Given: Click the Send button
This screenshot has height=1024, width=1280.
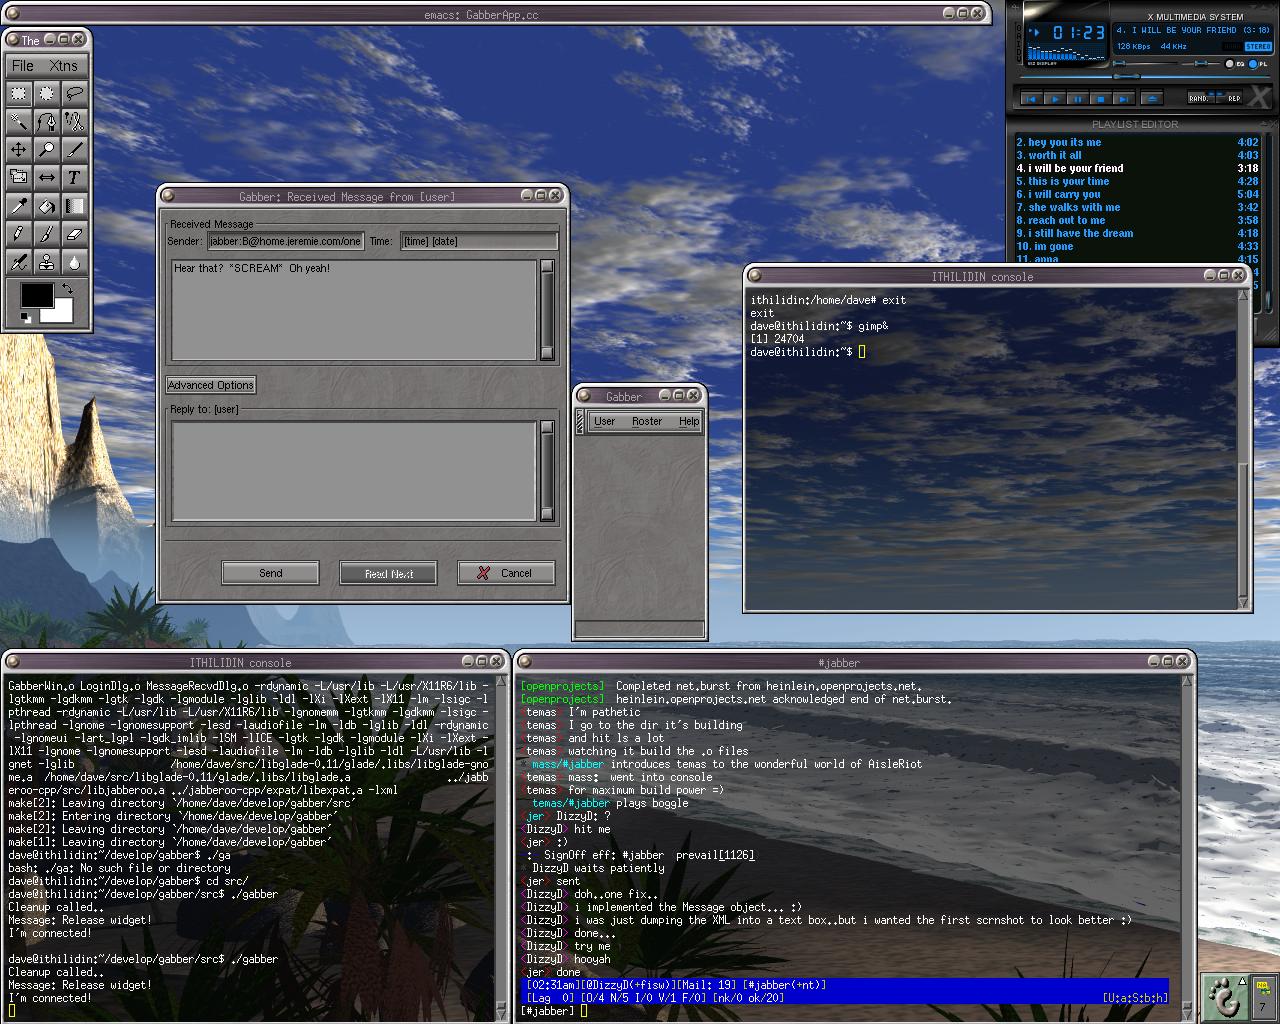Looking at the screenshot, I should (270, 573).
